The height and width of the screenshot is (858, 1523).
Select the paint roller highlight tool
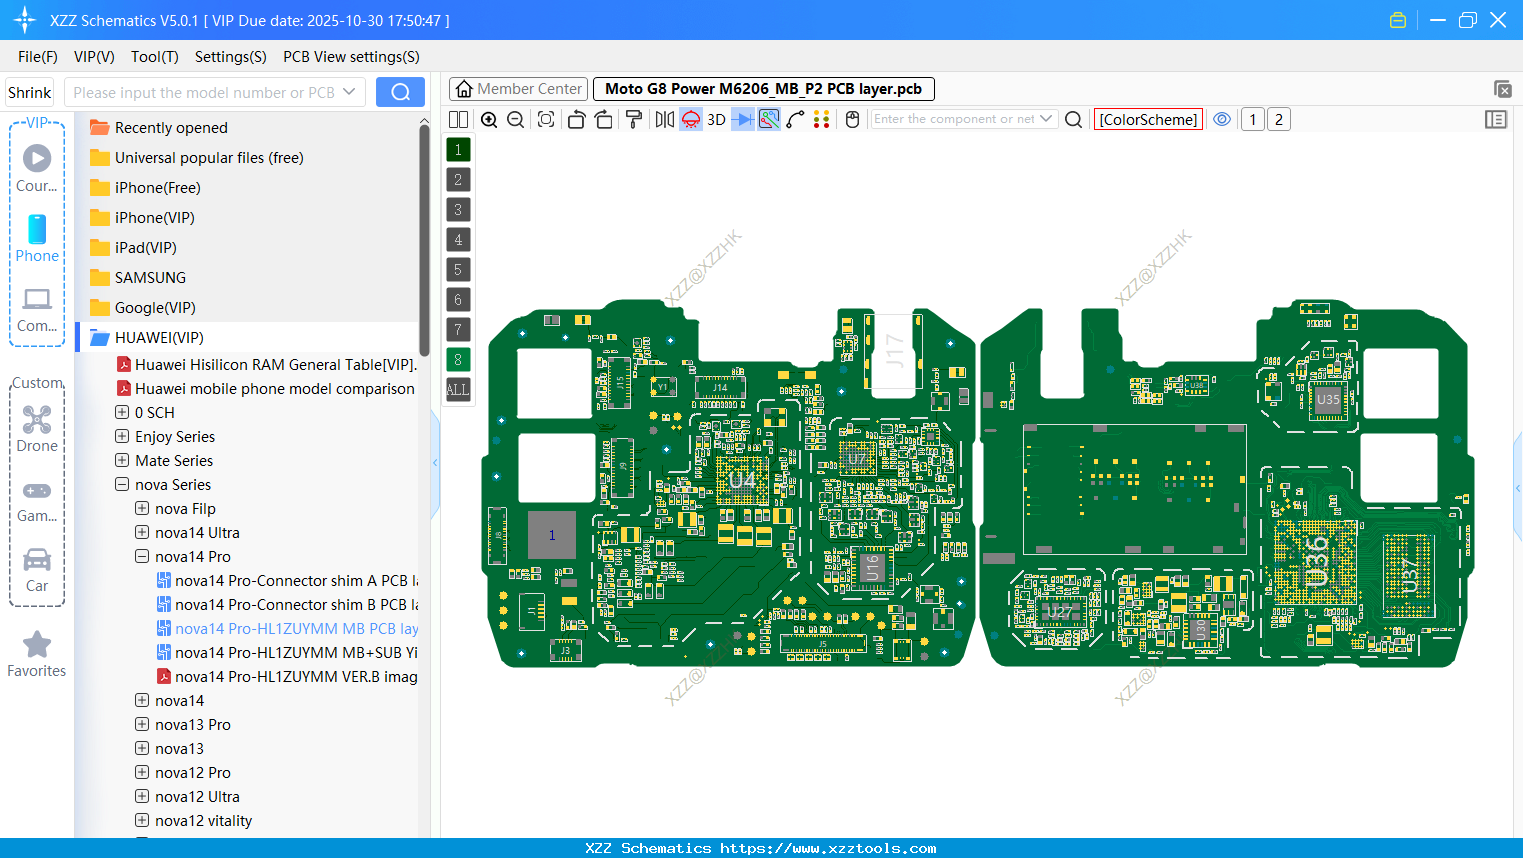(x=634, y=119)
